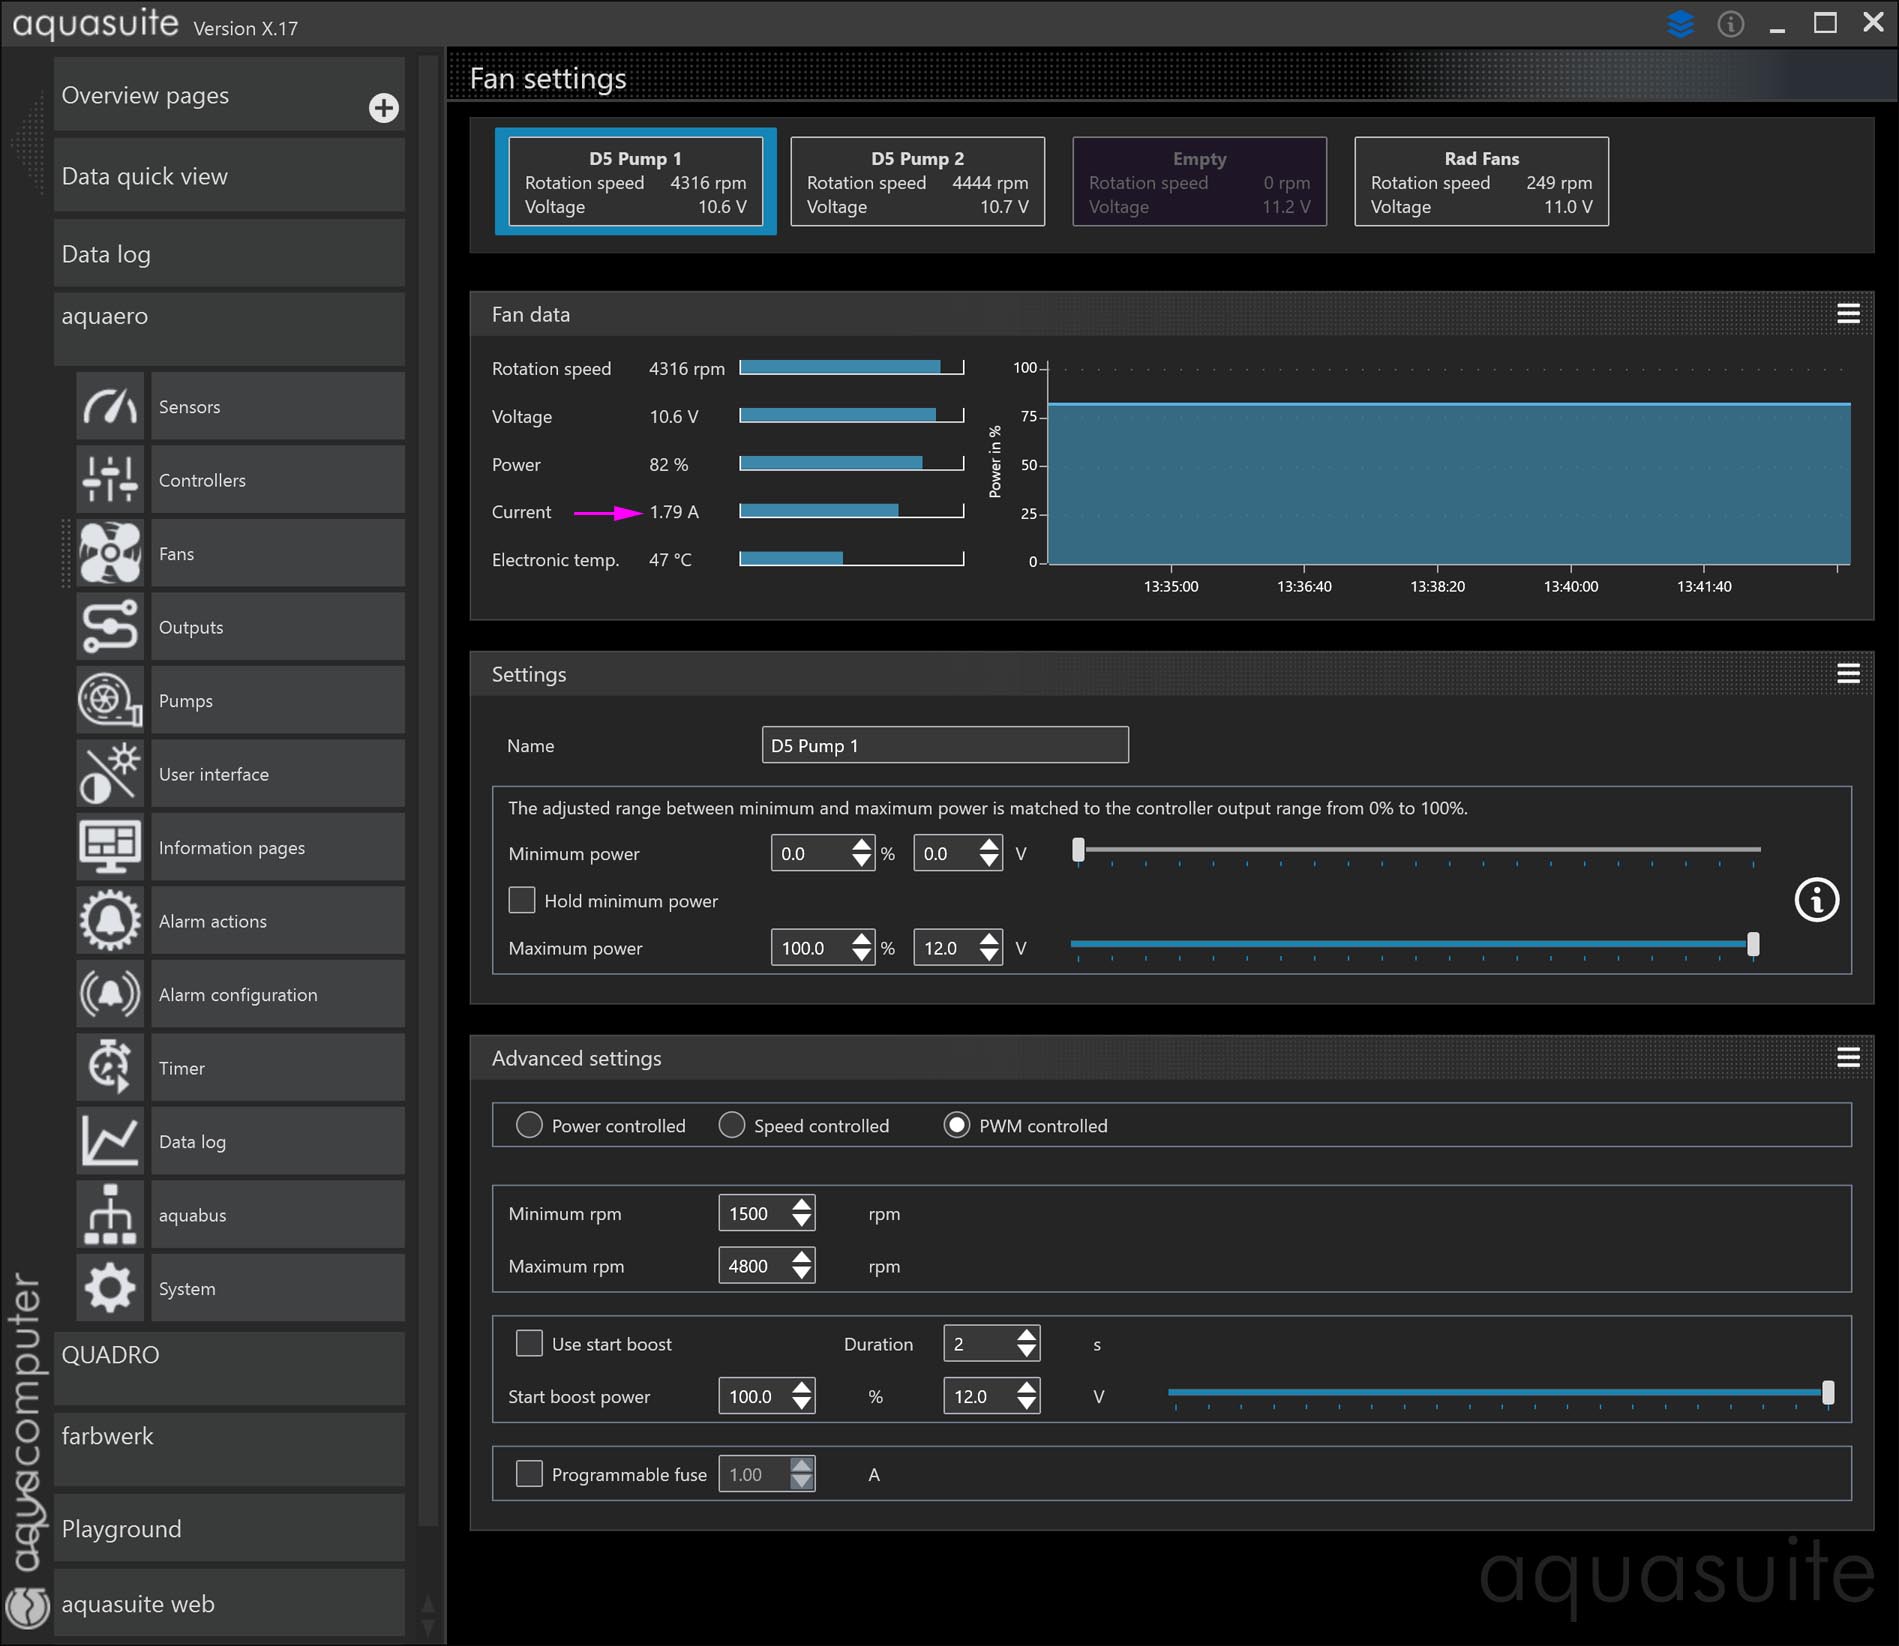1899x1646 pixels.
Task: Open the Pumps icon
Action: 110,700
